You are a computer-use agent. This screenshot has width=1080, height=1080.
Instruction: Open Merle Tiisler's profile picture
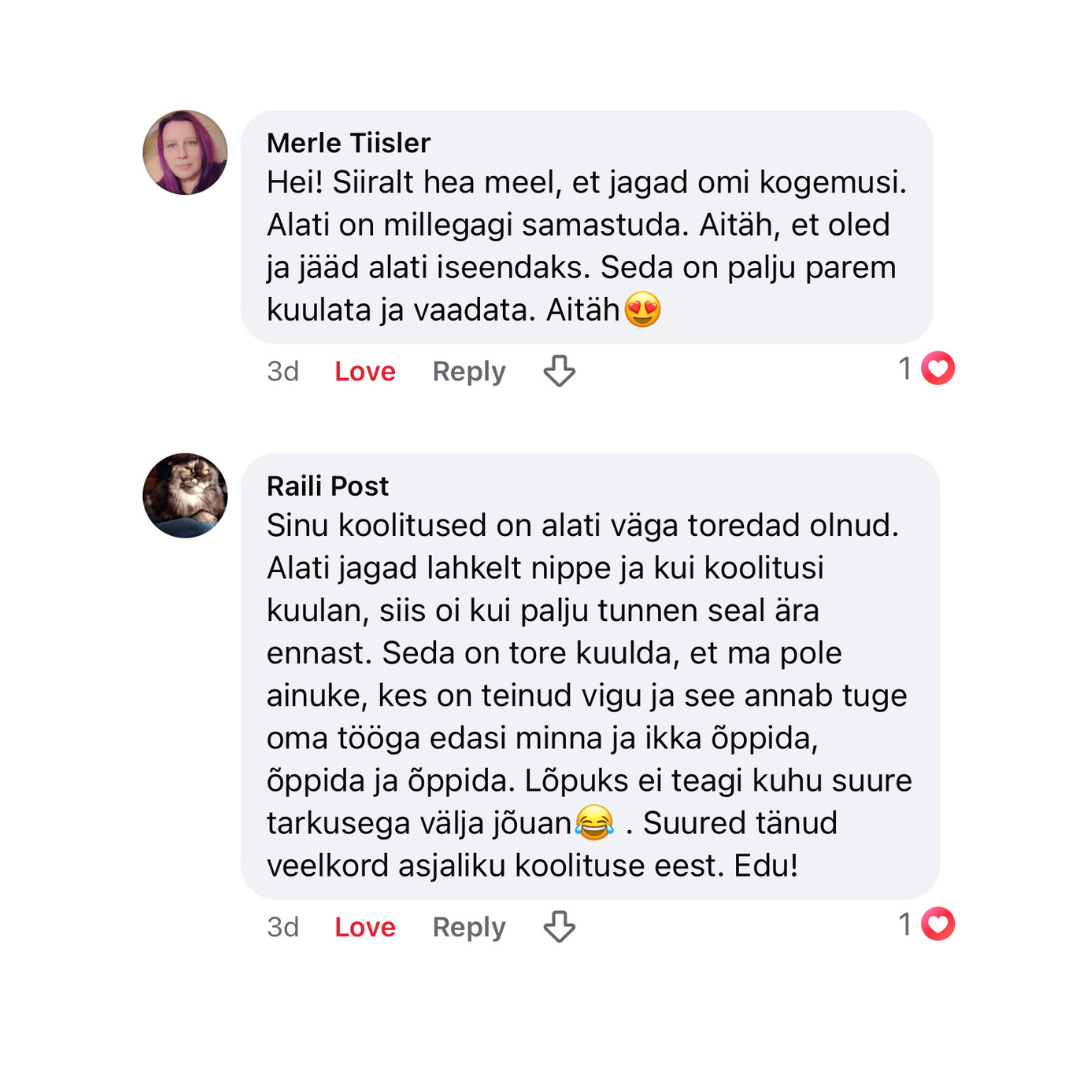coord(185,152)
